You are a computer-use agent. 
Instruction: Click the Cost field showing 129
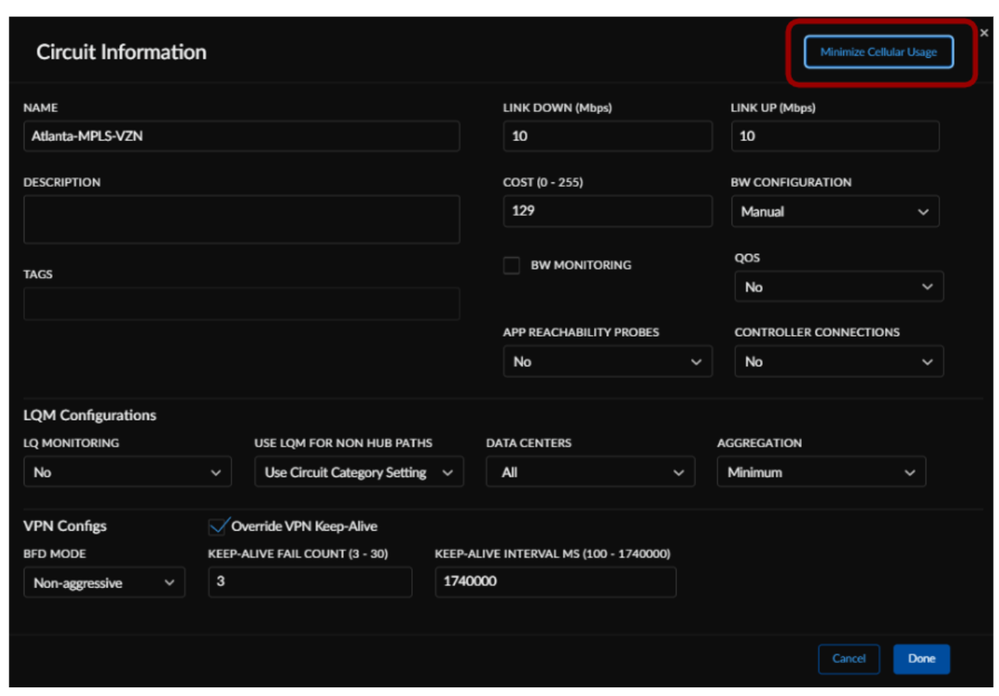tap(607, 211)
